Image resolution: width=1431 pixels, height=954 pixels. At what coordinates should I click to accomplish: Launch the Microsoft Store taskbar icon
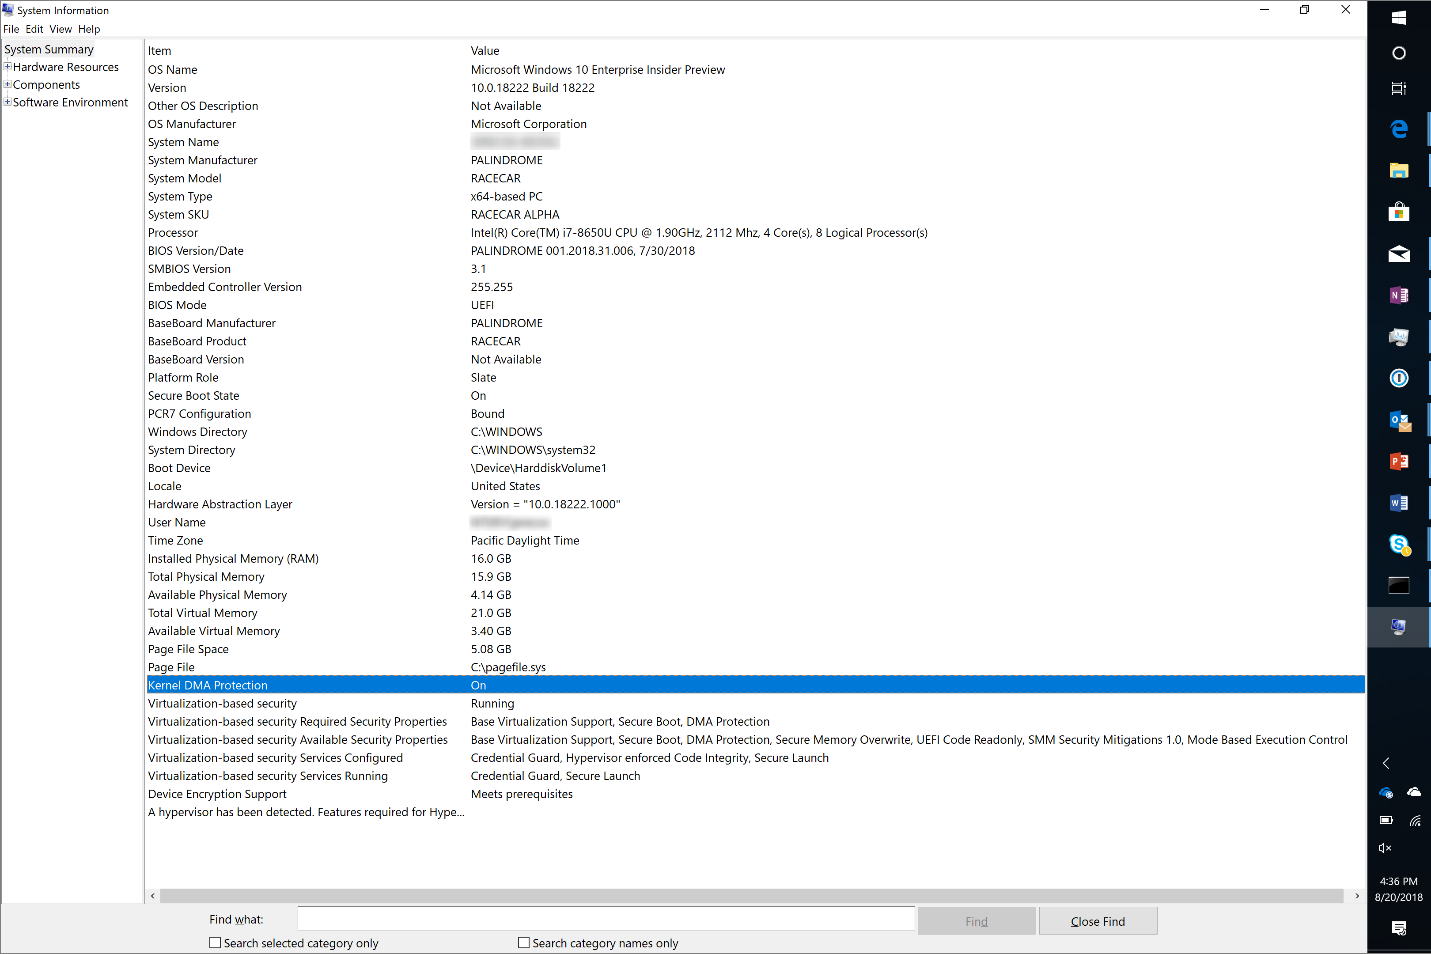coord(1399,212)
